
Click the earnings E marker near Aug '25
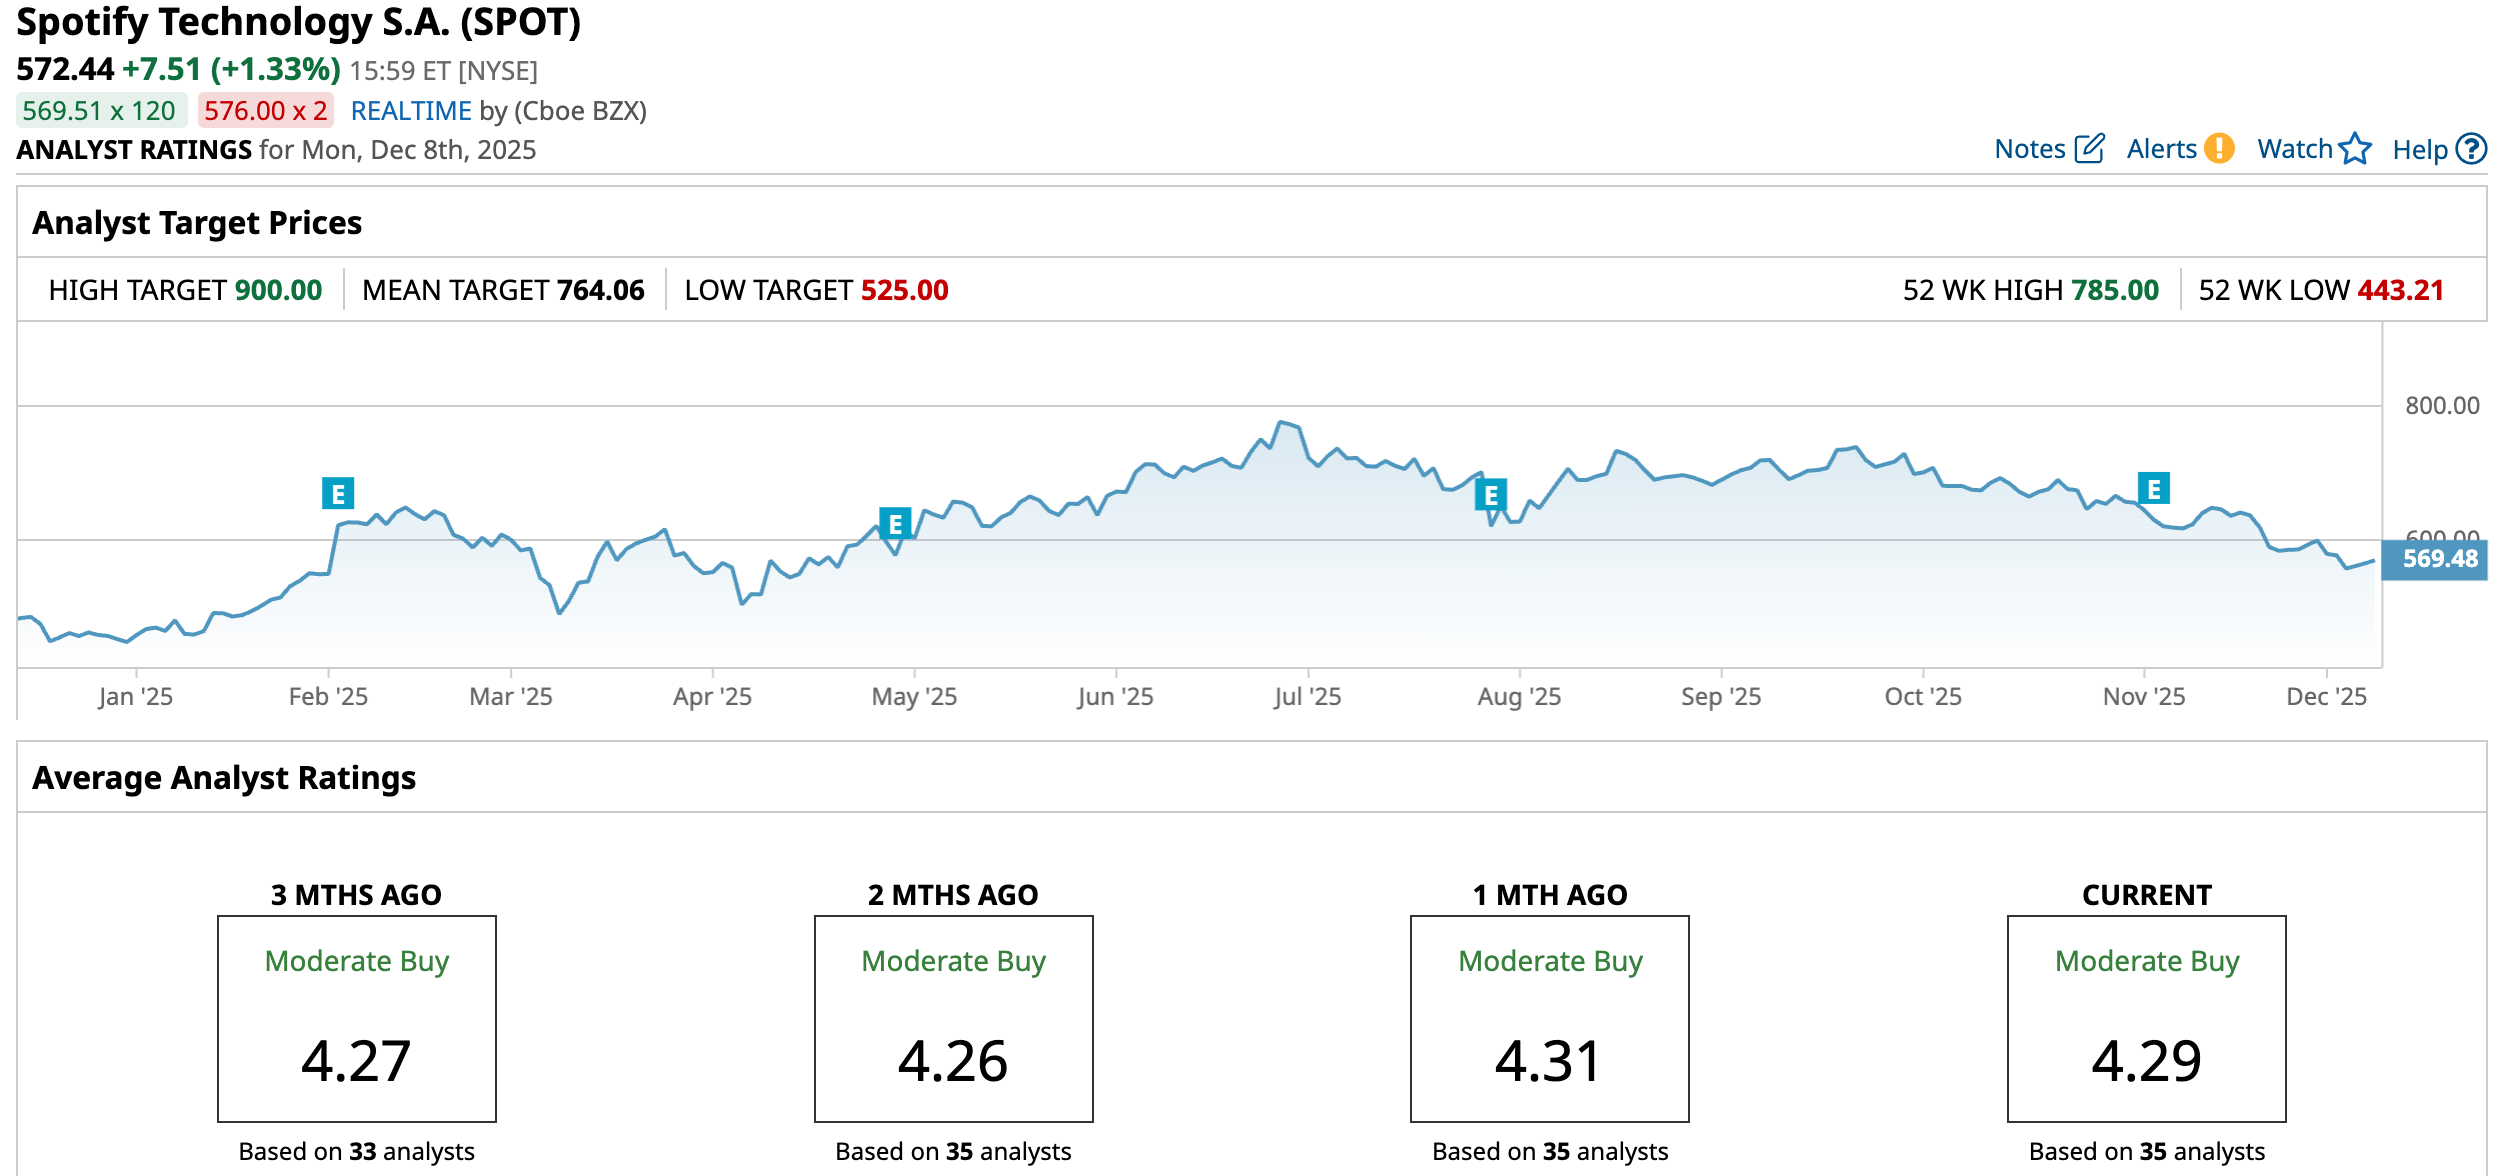pos(1490,494)
